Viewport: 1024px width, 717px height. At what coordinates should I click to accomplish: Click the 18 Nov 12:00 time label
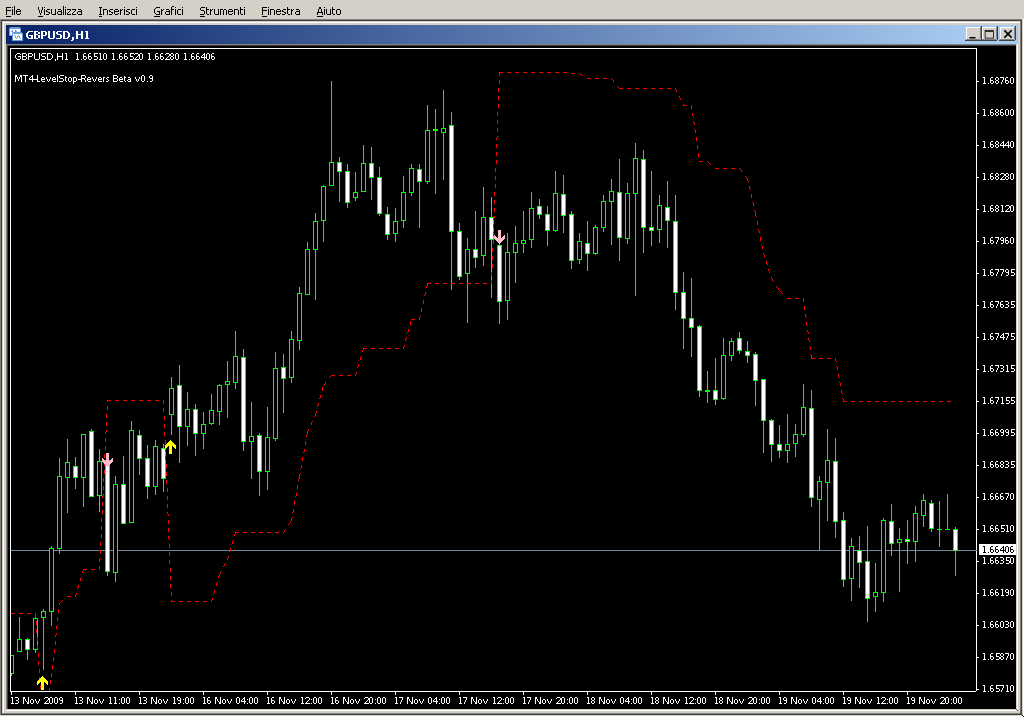(x=678, y=701)
